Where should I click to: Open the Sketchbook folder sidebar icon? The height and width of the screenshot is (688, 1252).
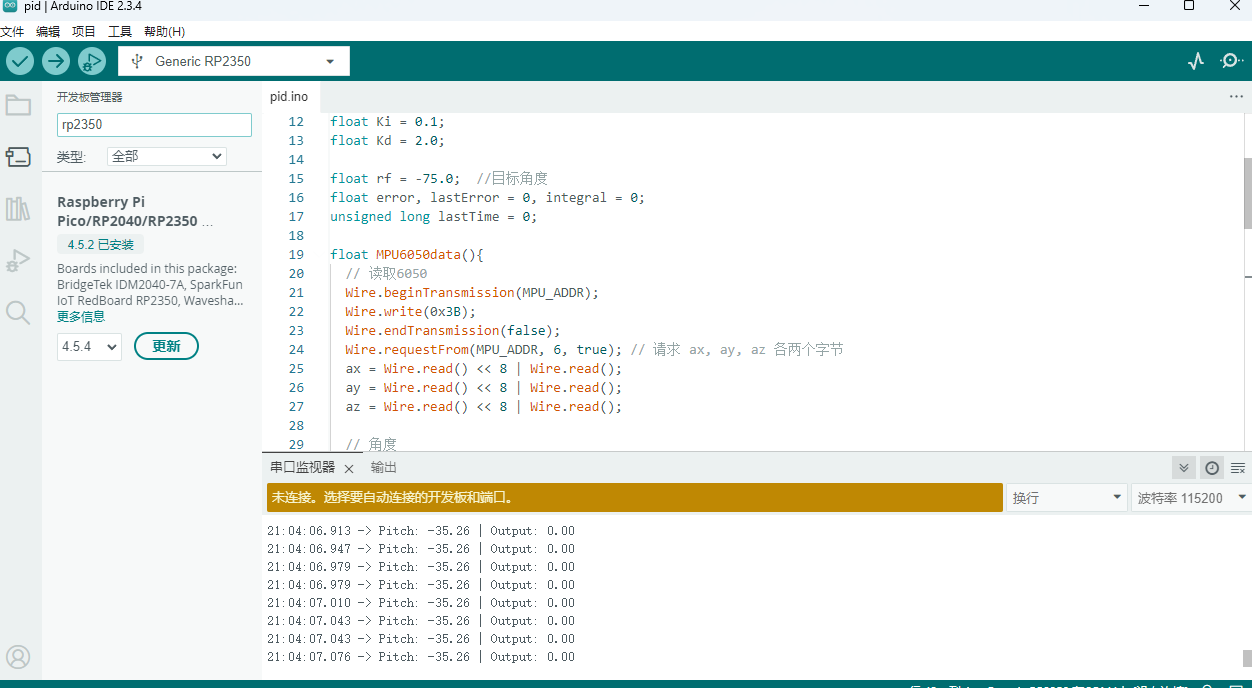click(x=18, y=105)
